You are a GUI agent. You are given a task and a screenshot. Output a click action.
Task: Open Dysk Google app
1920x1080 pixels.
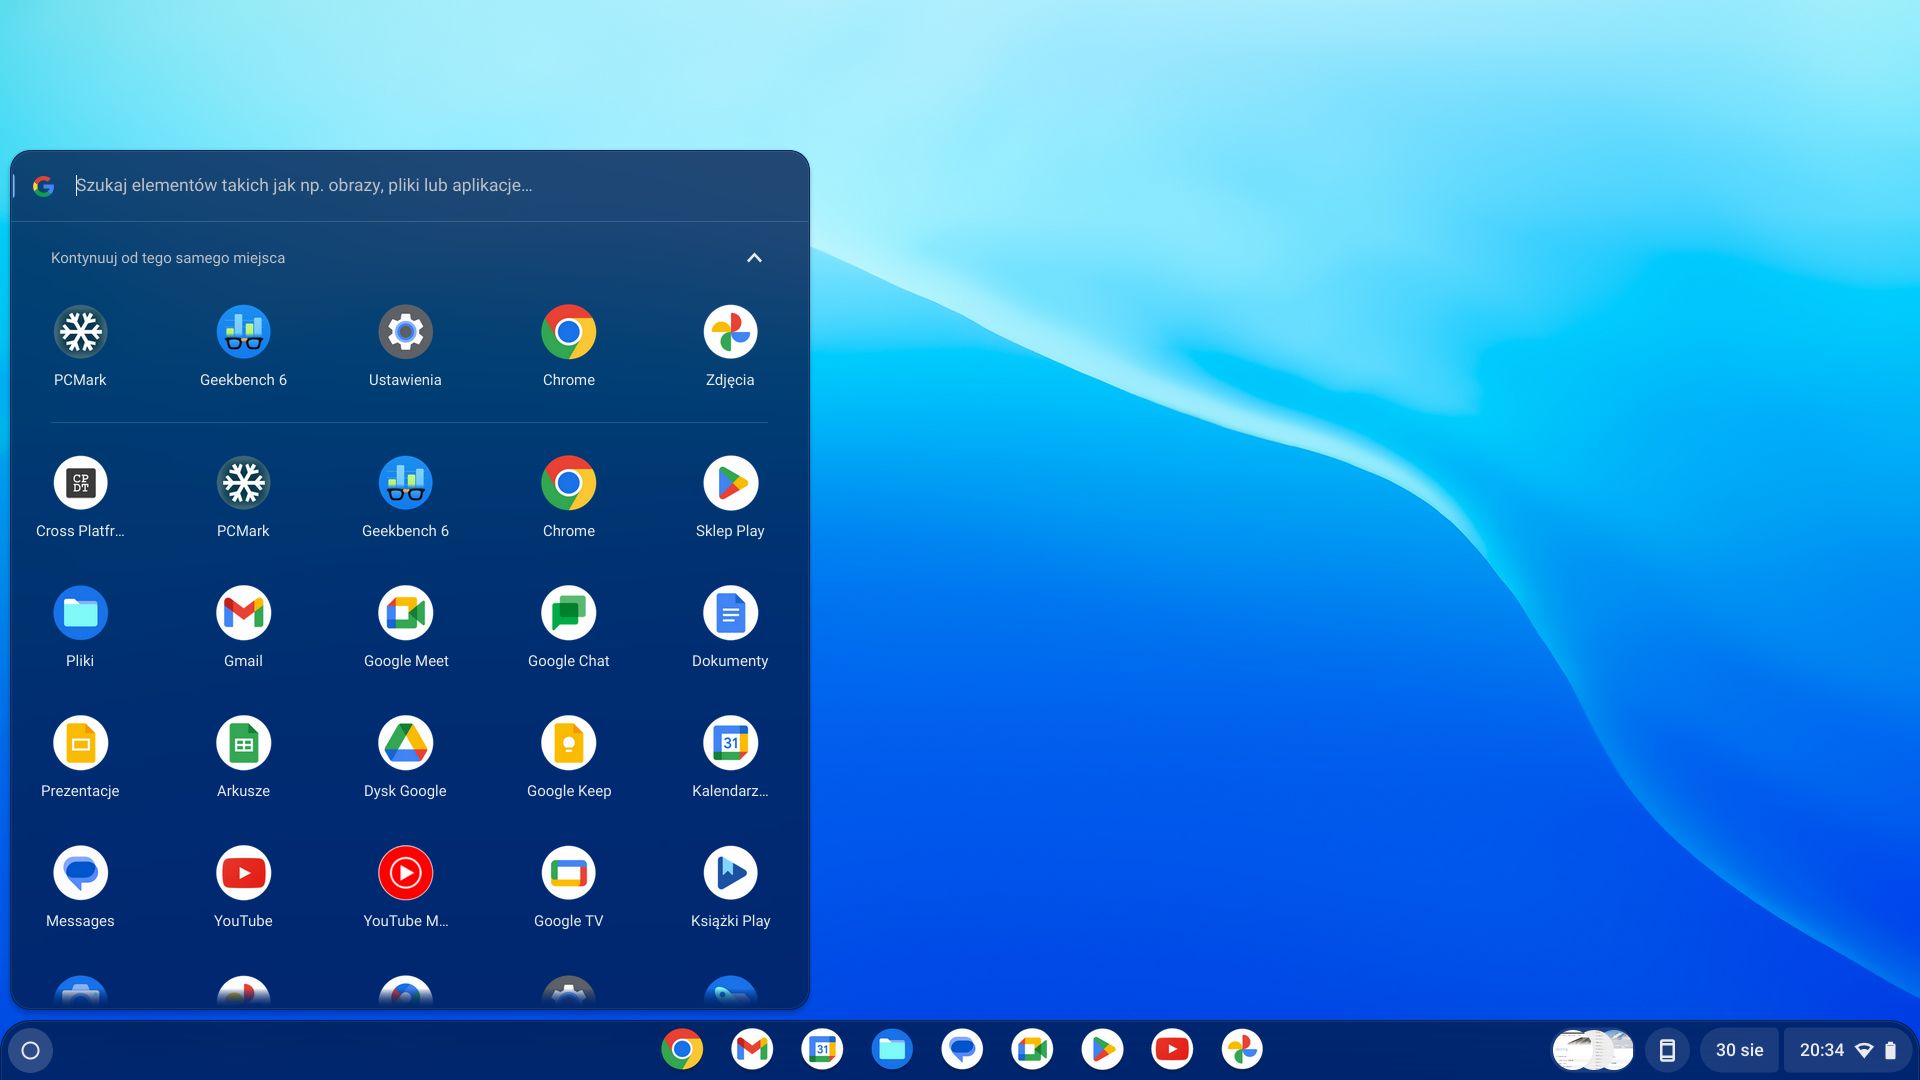coord(405,757)
